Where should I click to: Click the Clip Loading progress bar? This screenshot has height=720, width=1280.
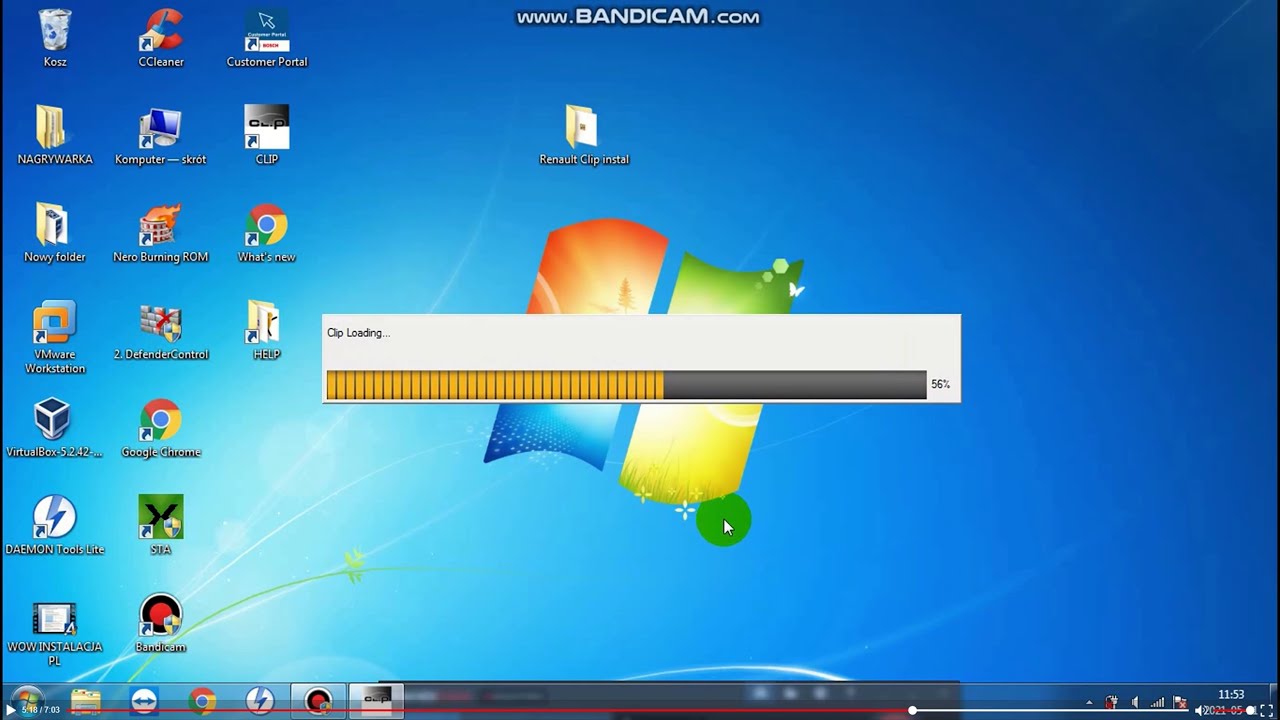(x=627, y=385)
